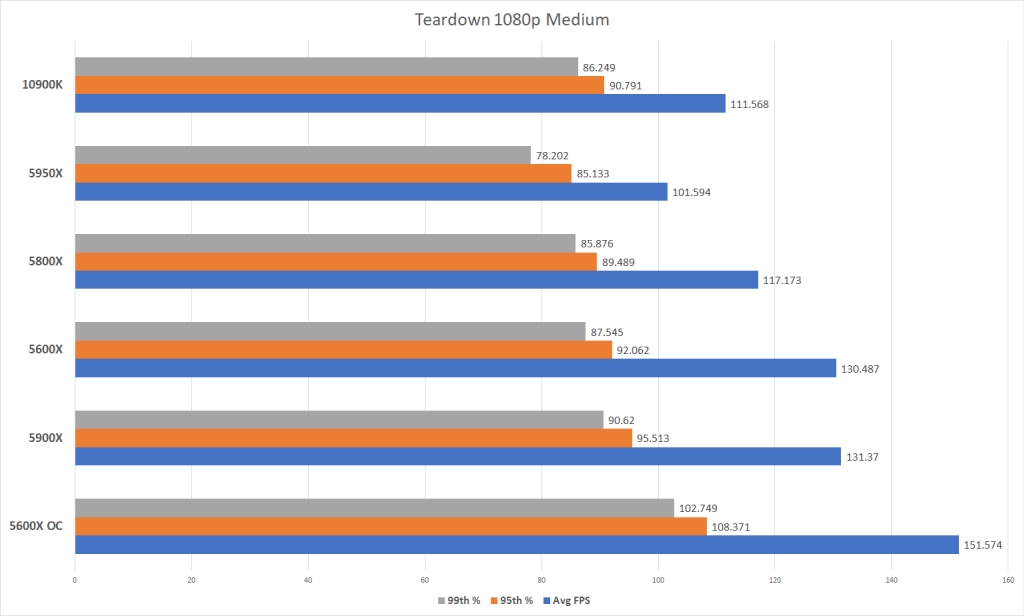Click the chart title Teardown 1080p Medium

[512, 20]
